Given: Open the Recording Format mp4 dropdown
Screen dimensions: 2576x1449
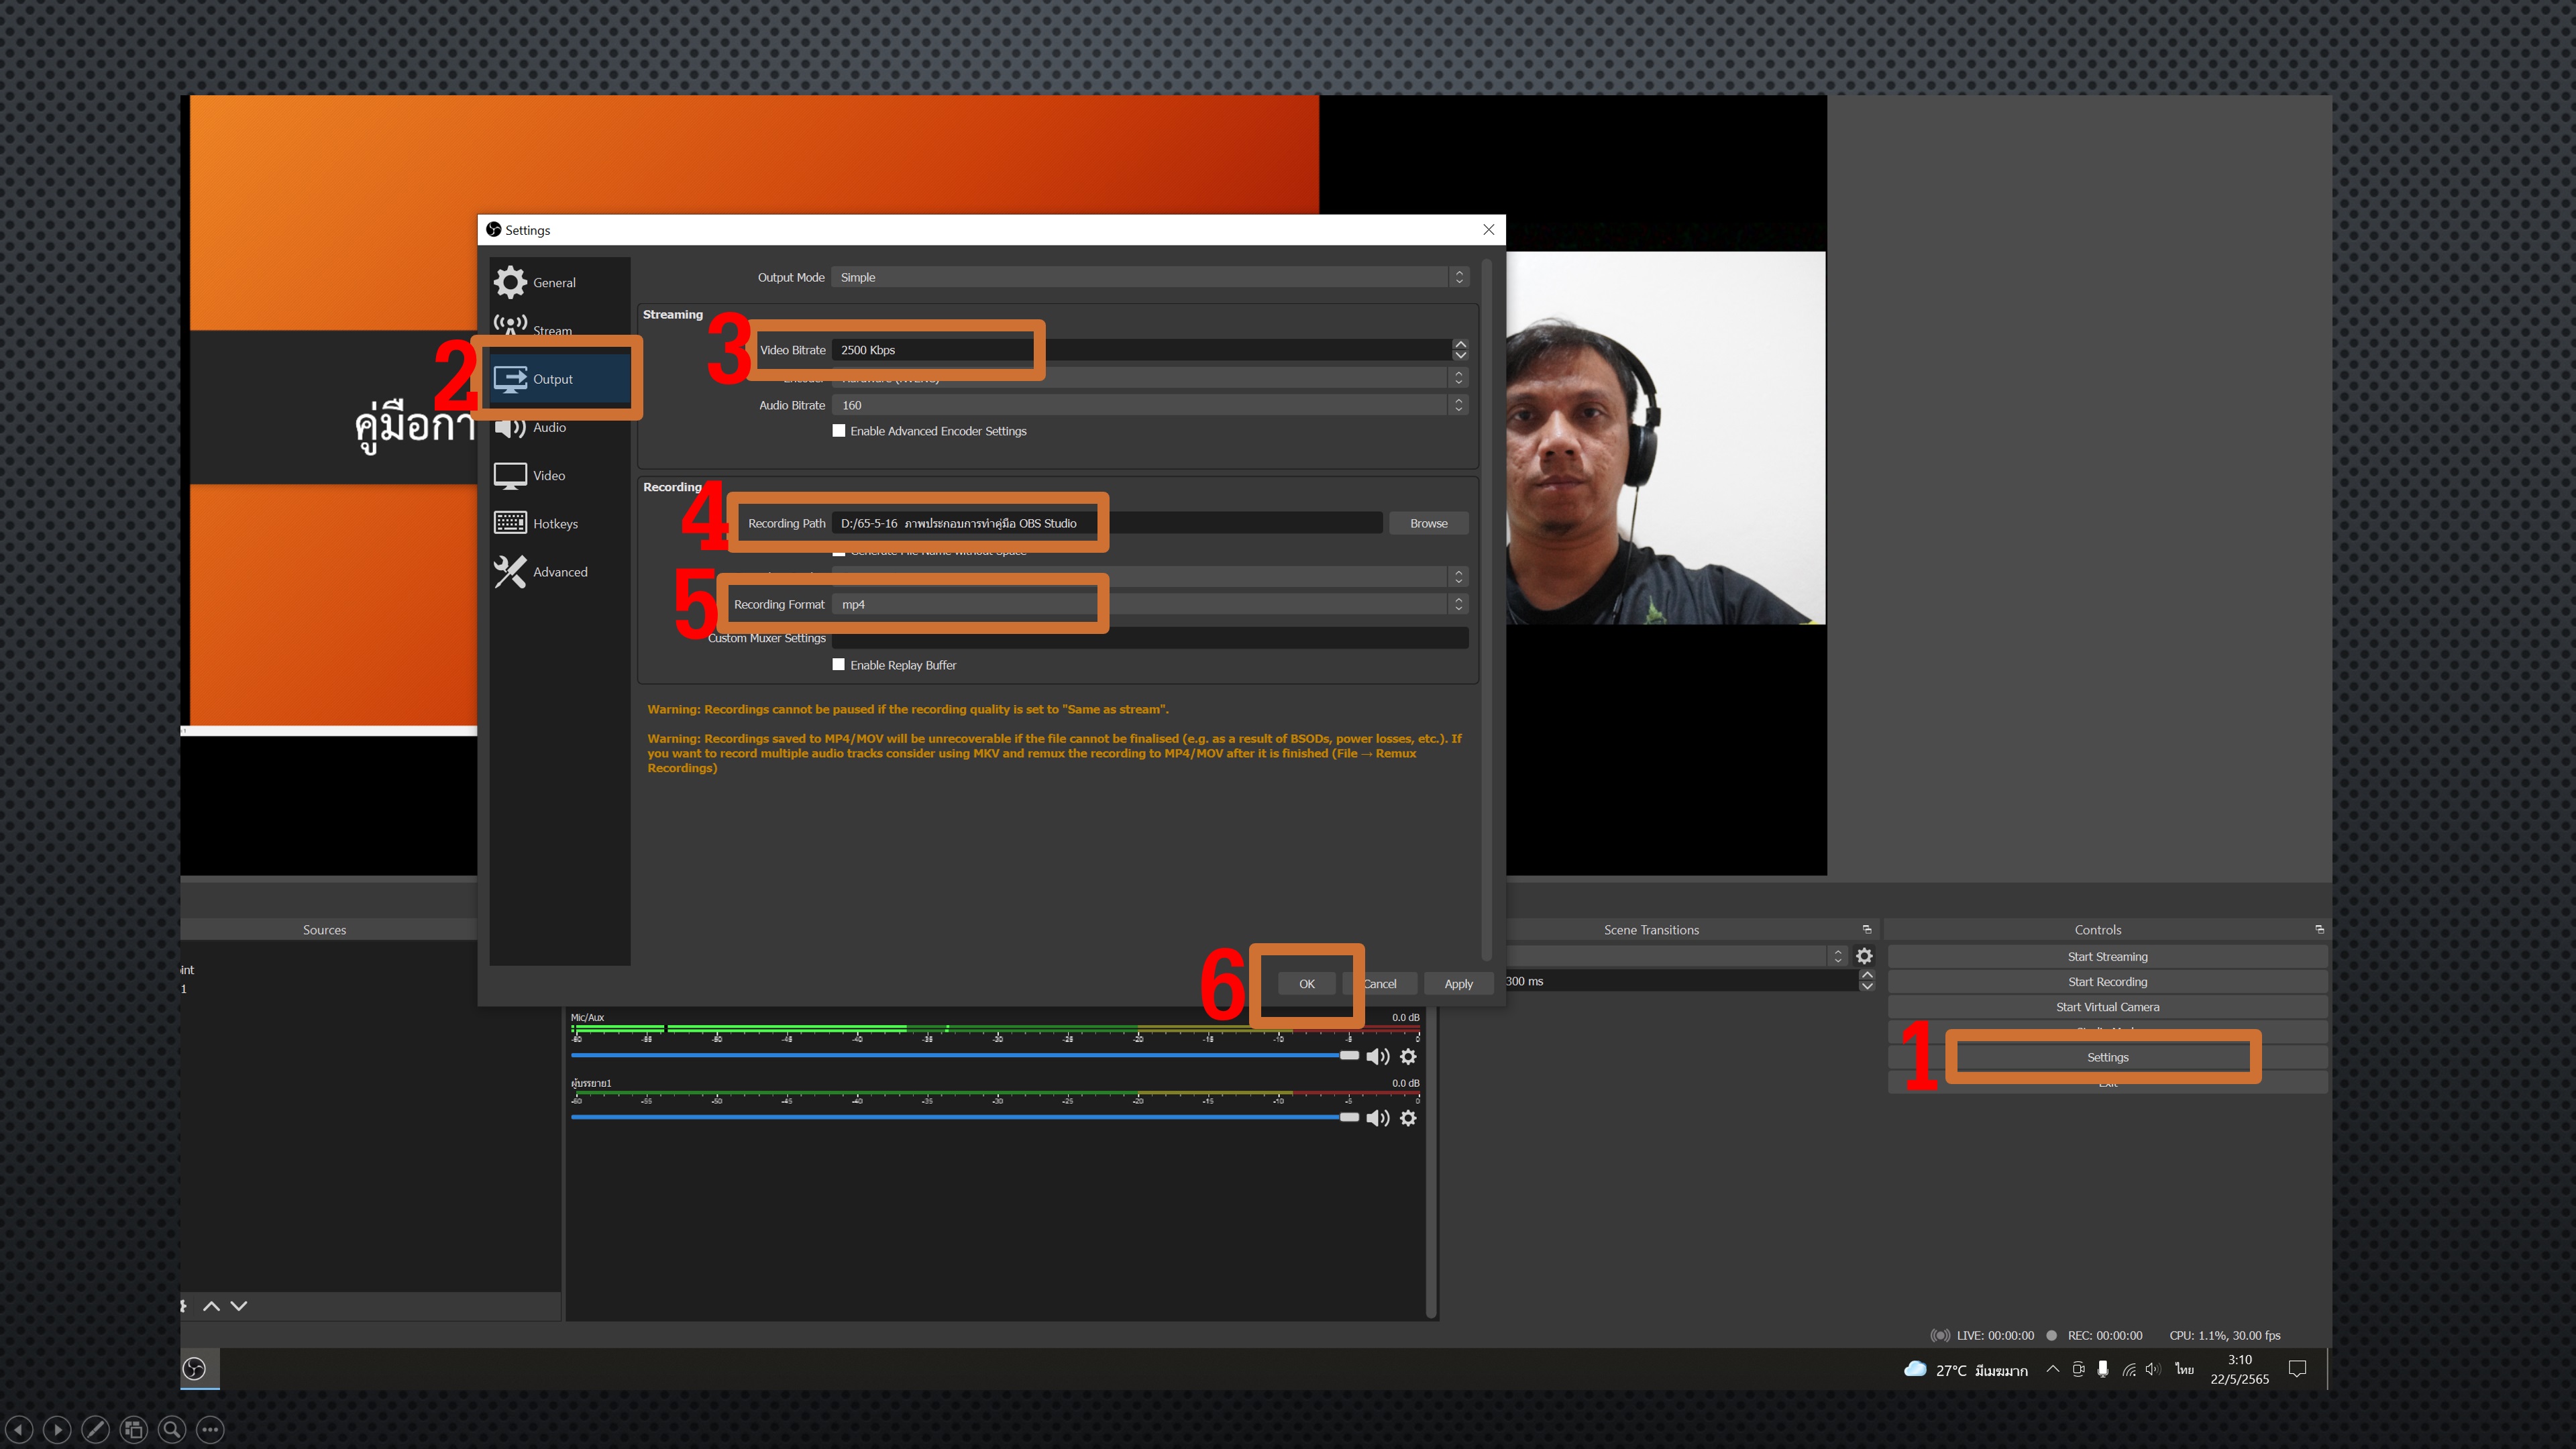Looking at the screenshot, I should click(x=1150, y=604).
